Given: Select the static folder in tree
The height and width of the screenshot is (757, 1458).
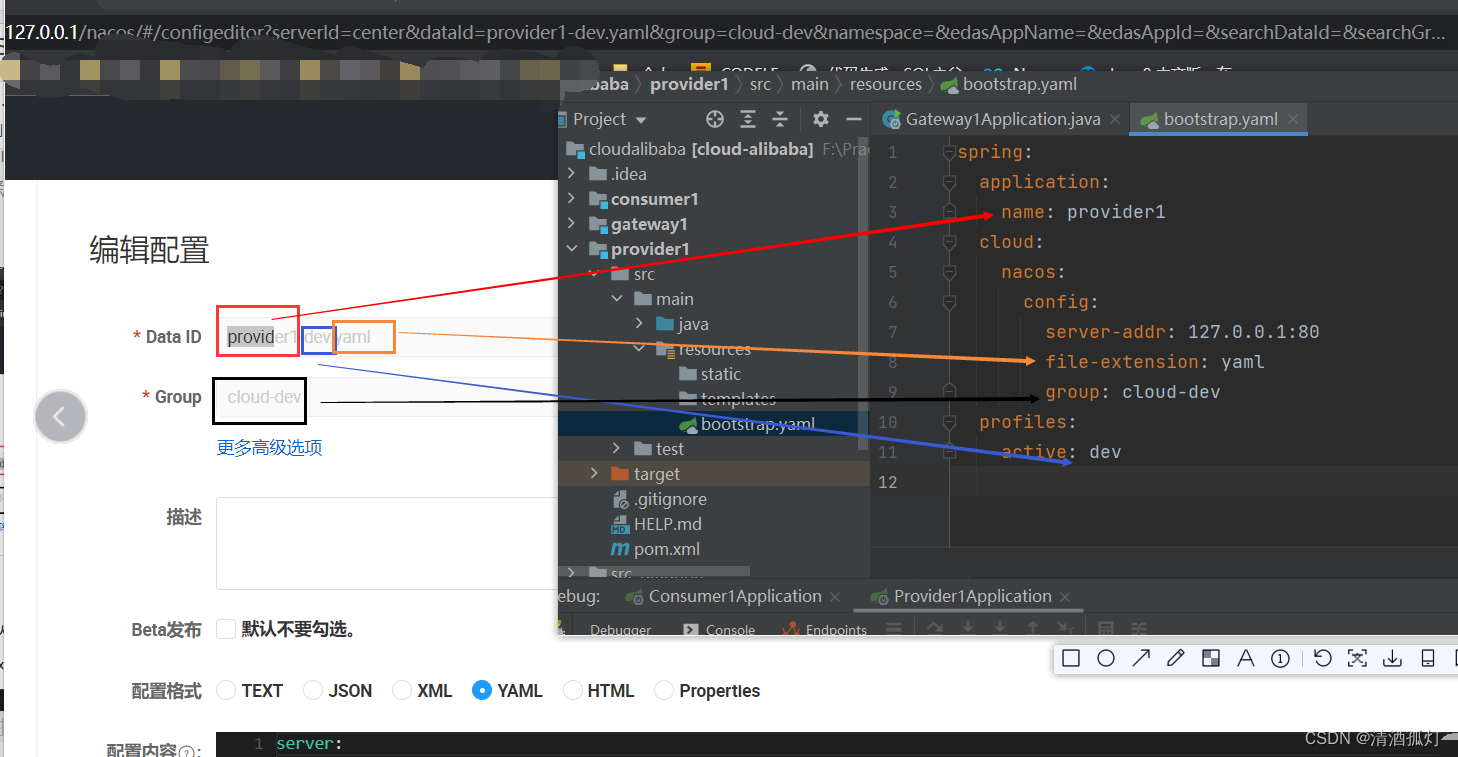Looking at the screenshot, I should [x=709, y=374].
